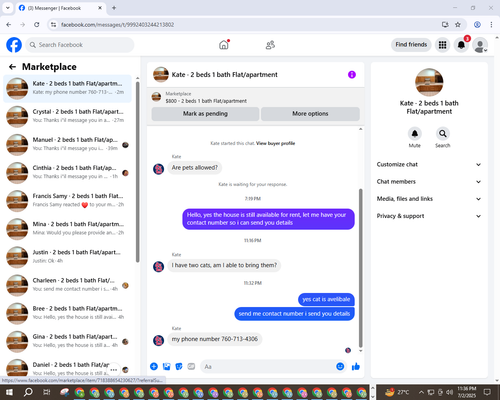Screen dimensions: 500x400
Task: Click 'send me contact number i send you details'
Action: [294, 314]
